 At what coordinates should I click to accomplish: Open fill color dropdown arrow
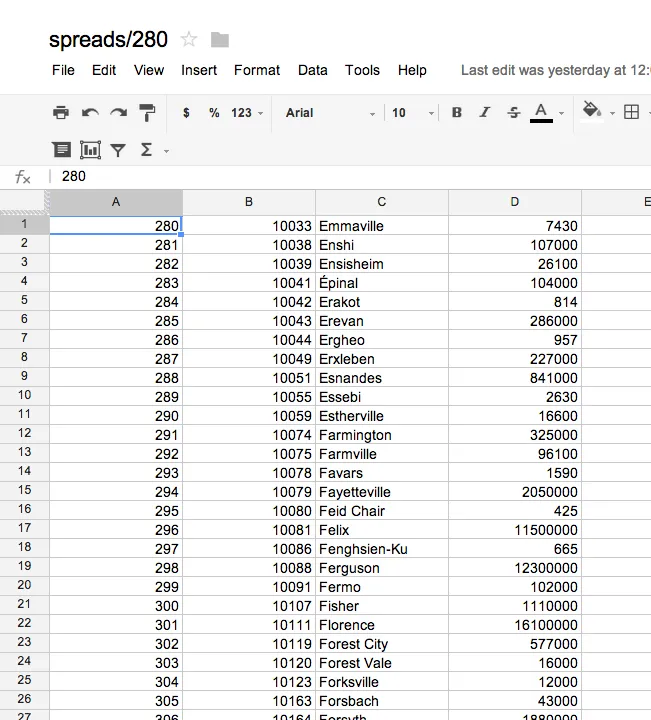[612, 113]
